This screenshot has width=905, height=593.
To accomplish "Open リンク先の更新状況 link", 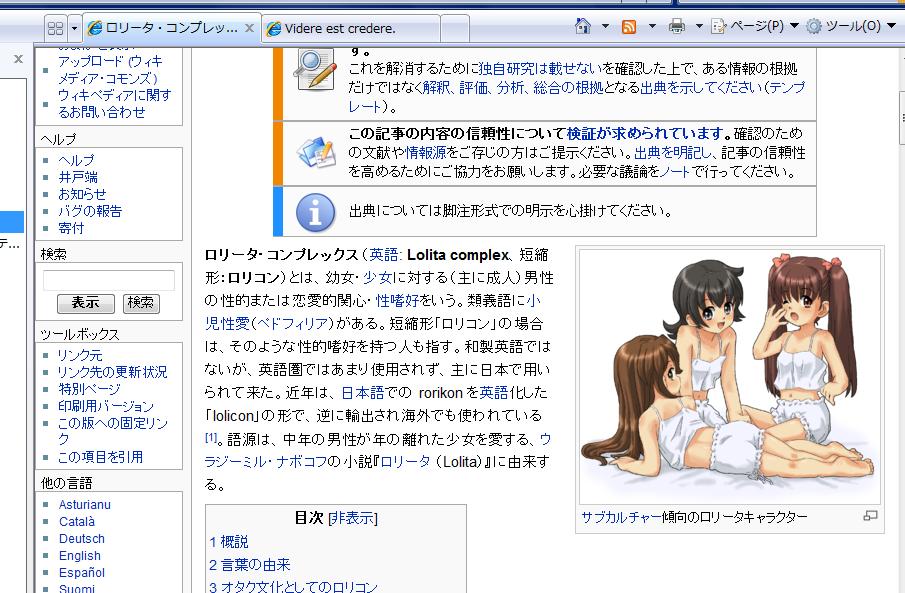I will pyautogui.click(x=113, y=372).
